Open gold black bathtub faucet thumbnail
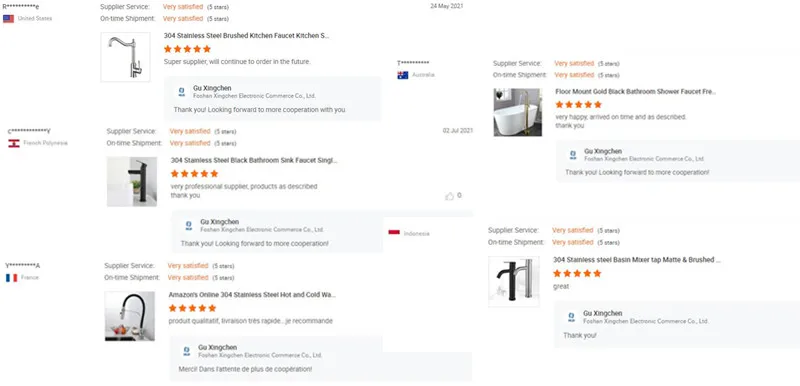This screenshot has height=386, width=800. tap(517, 112)
